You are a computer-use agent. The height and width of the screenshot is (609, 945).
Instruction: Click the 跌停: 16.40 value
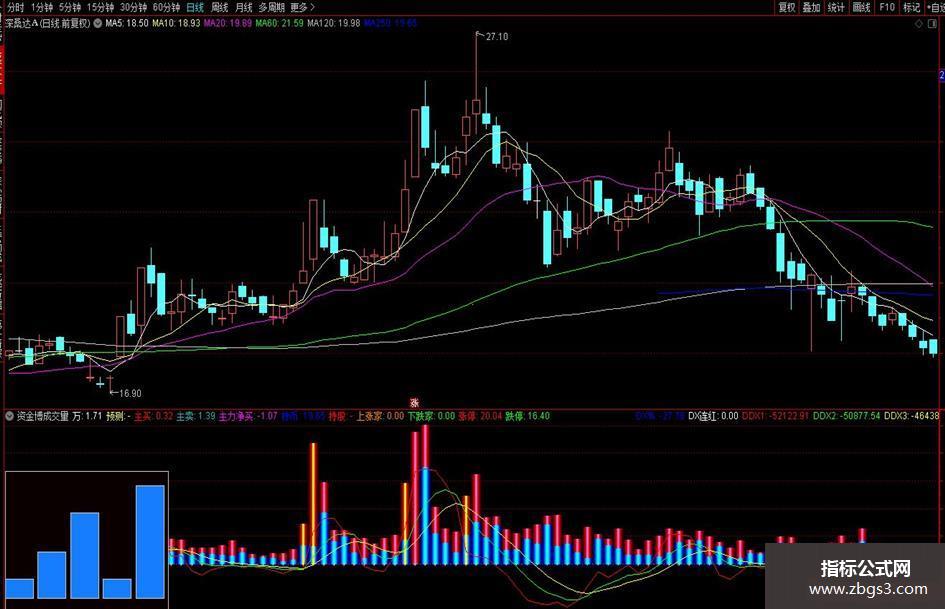point(527,416)
